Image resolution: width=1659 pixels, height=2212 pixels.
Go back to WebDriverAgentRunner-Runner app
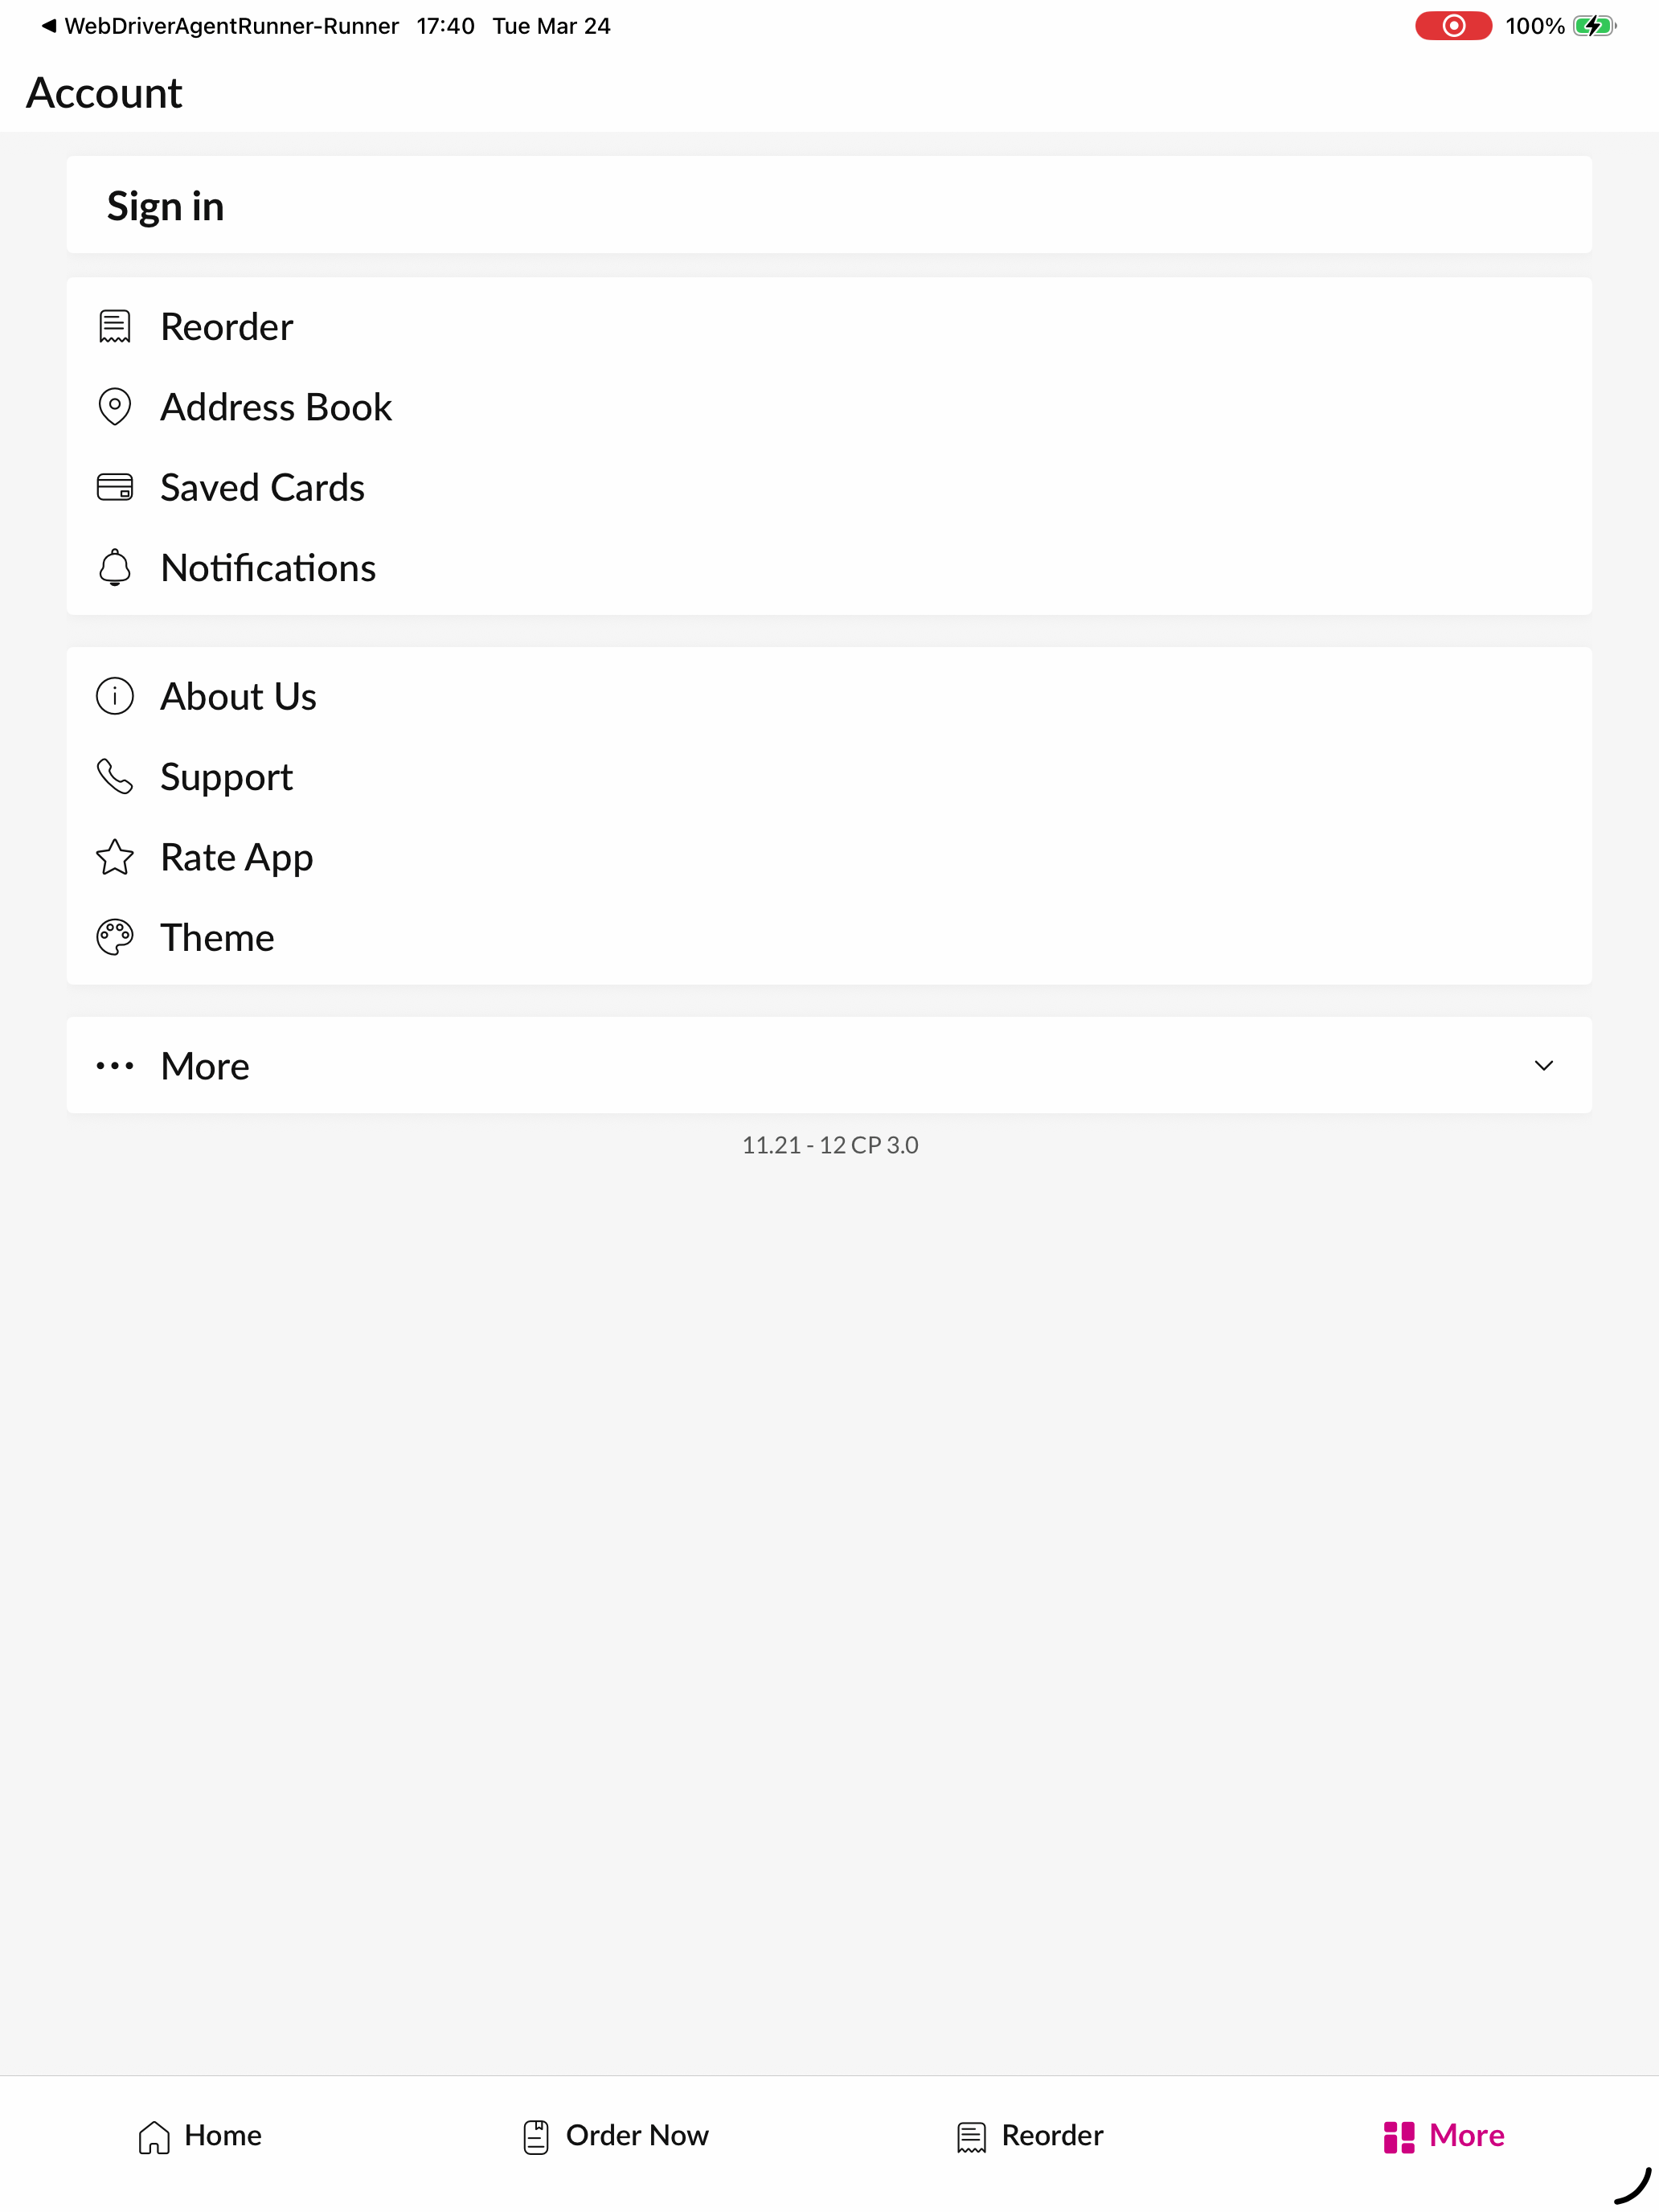click(220, 26)
